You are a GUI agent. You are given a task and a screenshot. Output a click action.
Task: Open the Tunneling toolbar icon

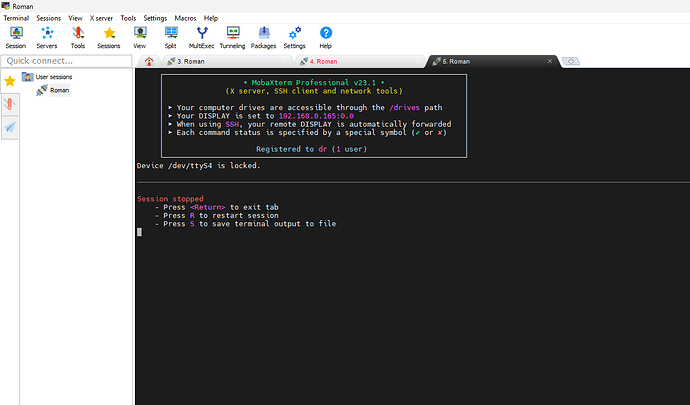[x=232, y=37]
